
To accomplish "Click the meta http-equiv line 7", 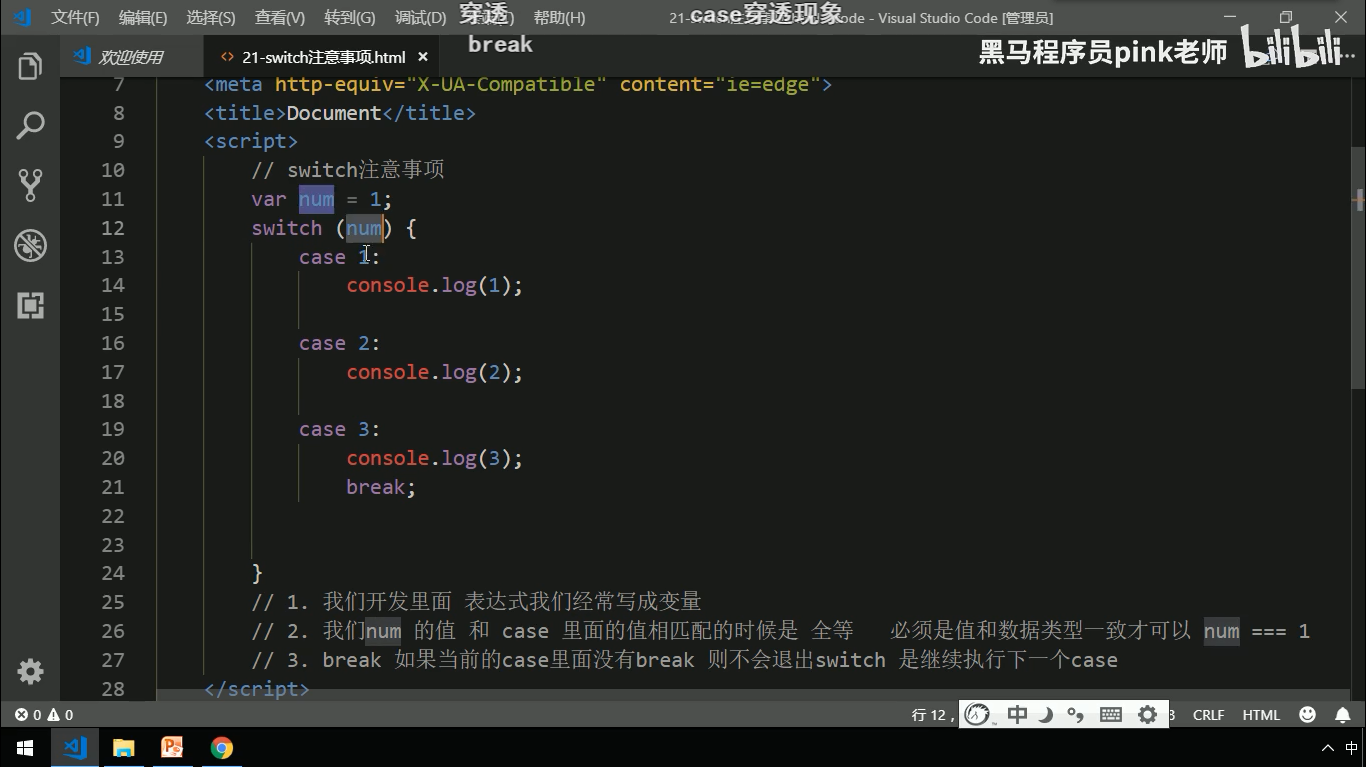I will pyautogui.click(x=518, y=85).
